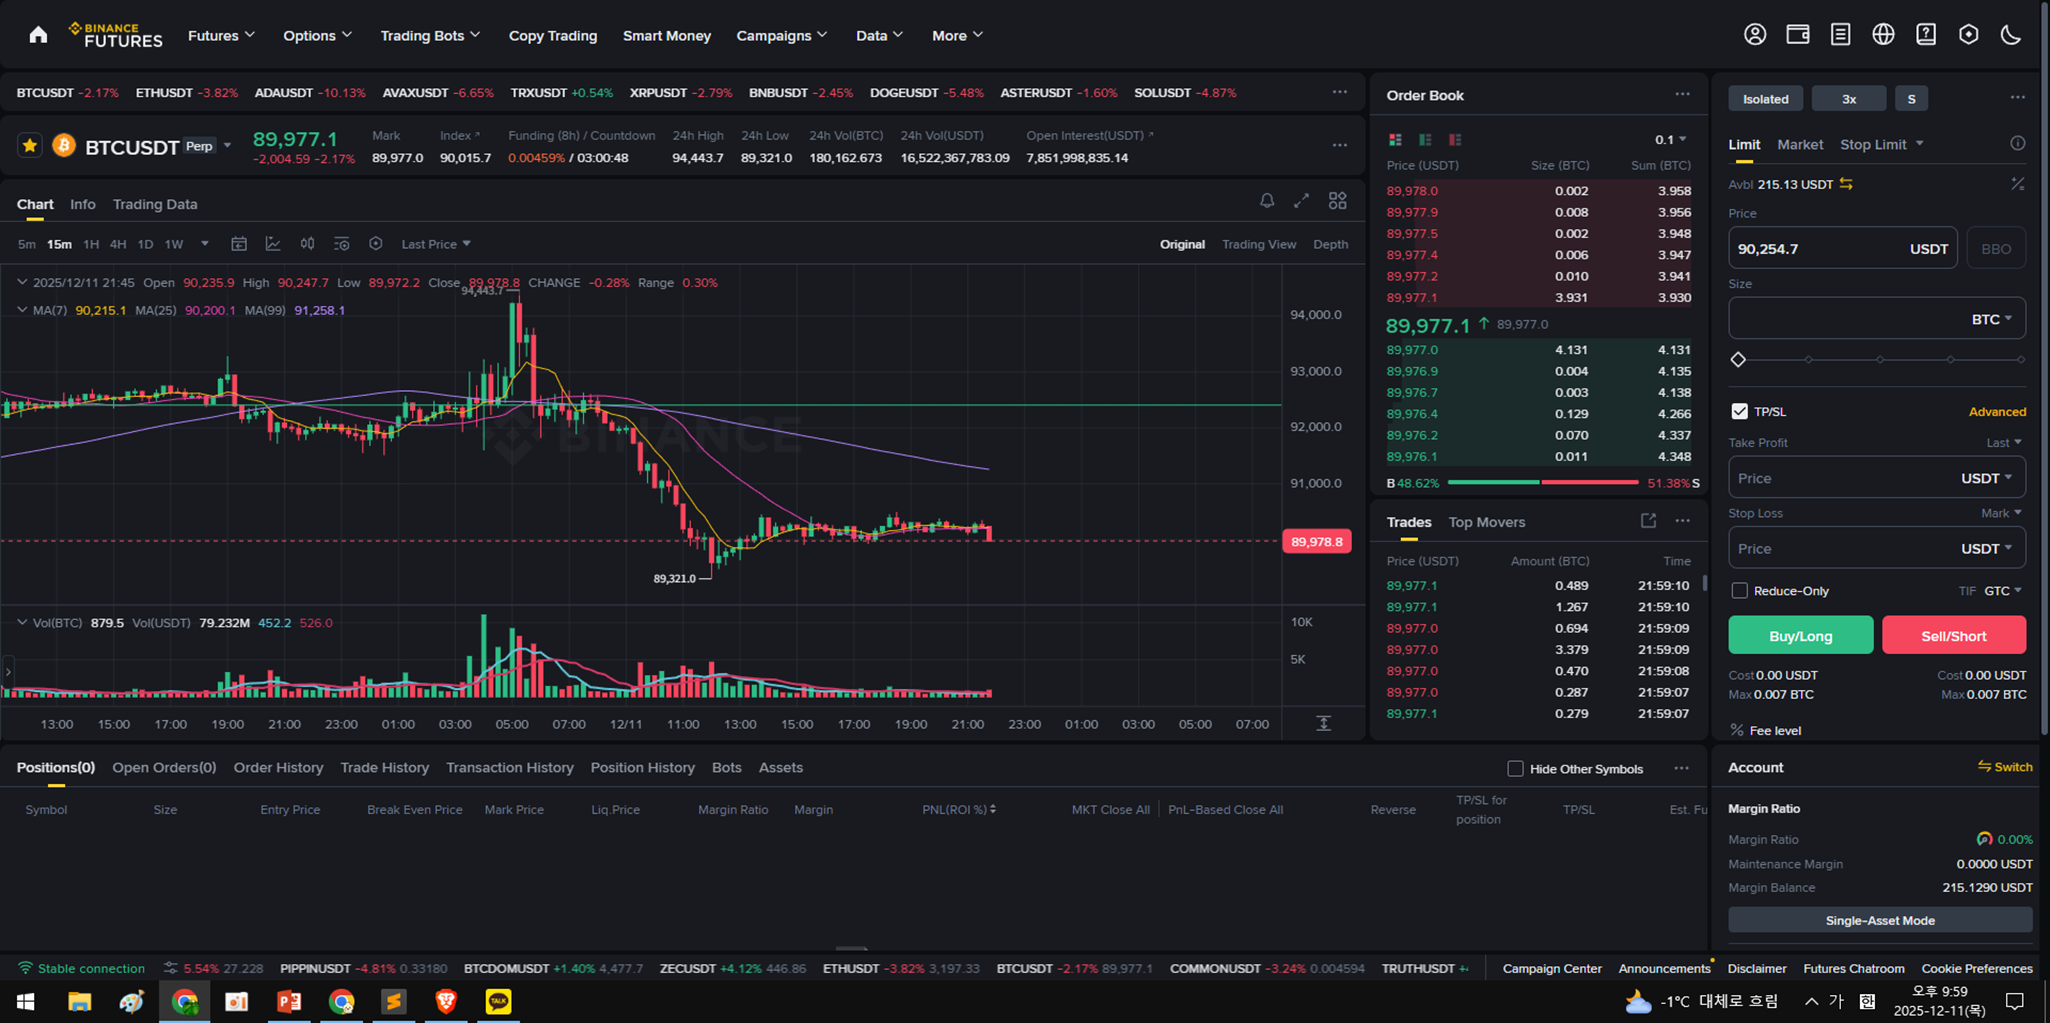Uncheck the TP/SL checkbox

[1740, 411]
